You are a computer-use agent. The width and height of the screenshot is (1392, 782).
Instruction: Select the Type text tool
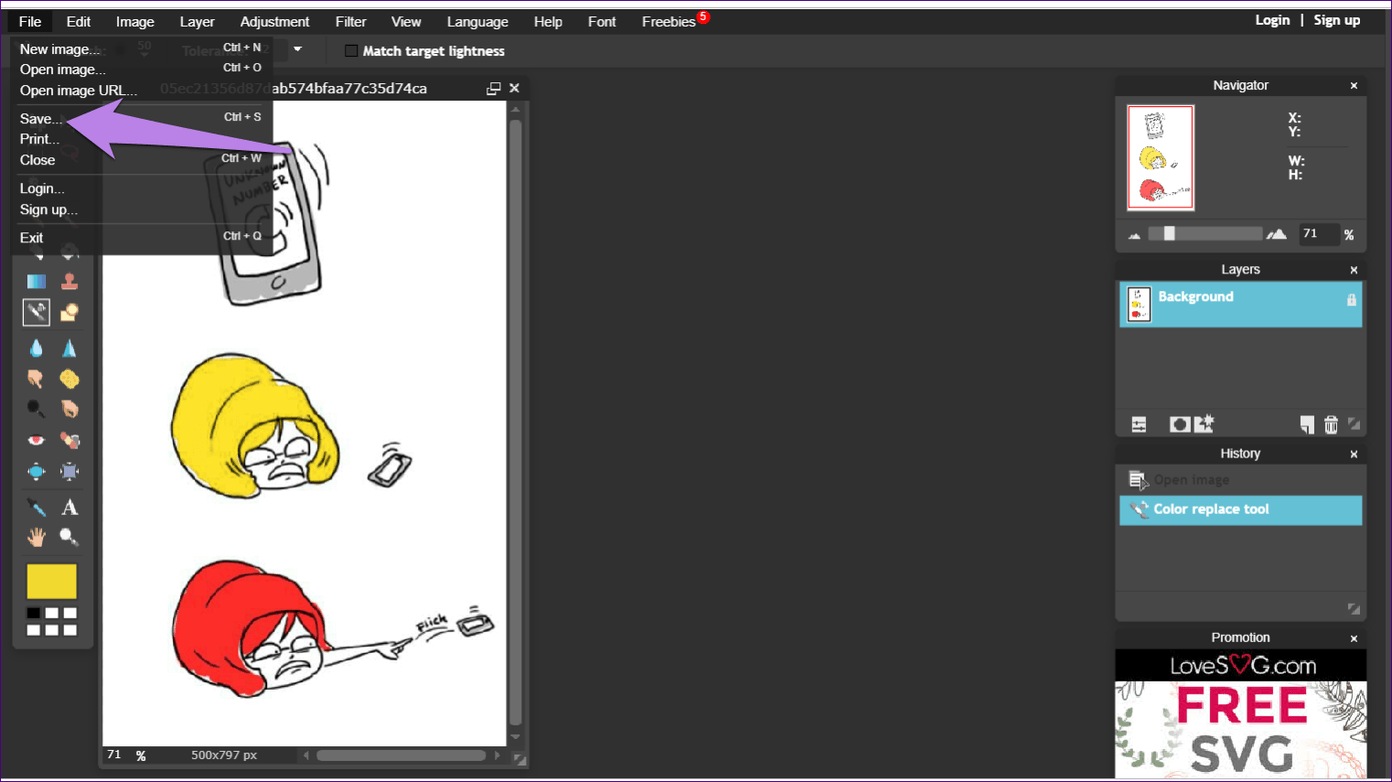(x=69, y=507)
